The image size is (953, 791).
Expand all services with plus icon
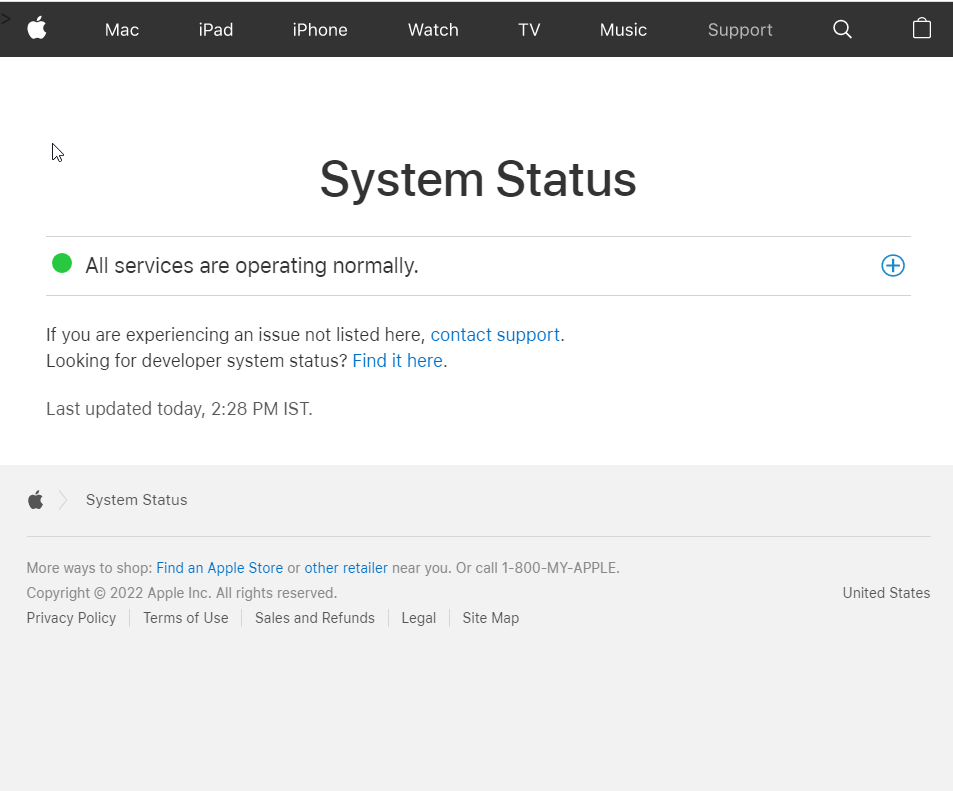point(892,265)
